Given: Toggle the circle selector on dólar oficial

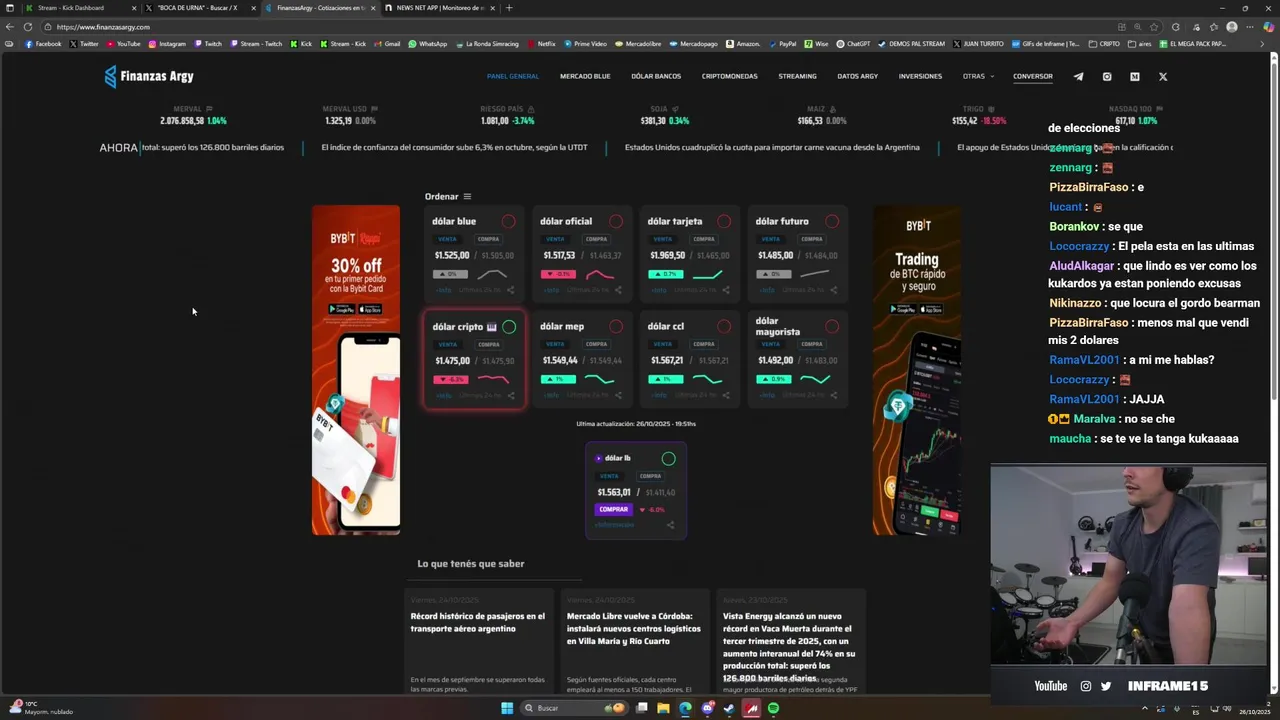Looking at the screenshot, I should (616, 221).
